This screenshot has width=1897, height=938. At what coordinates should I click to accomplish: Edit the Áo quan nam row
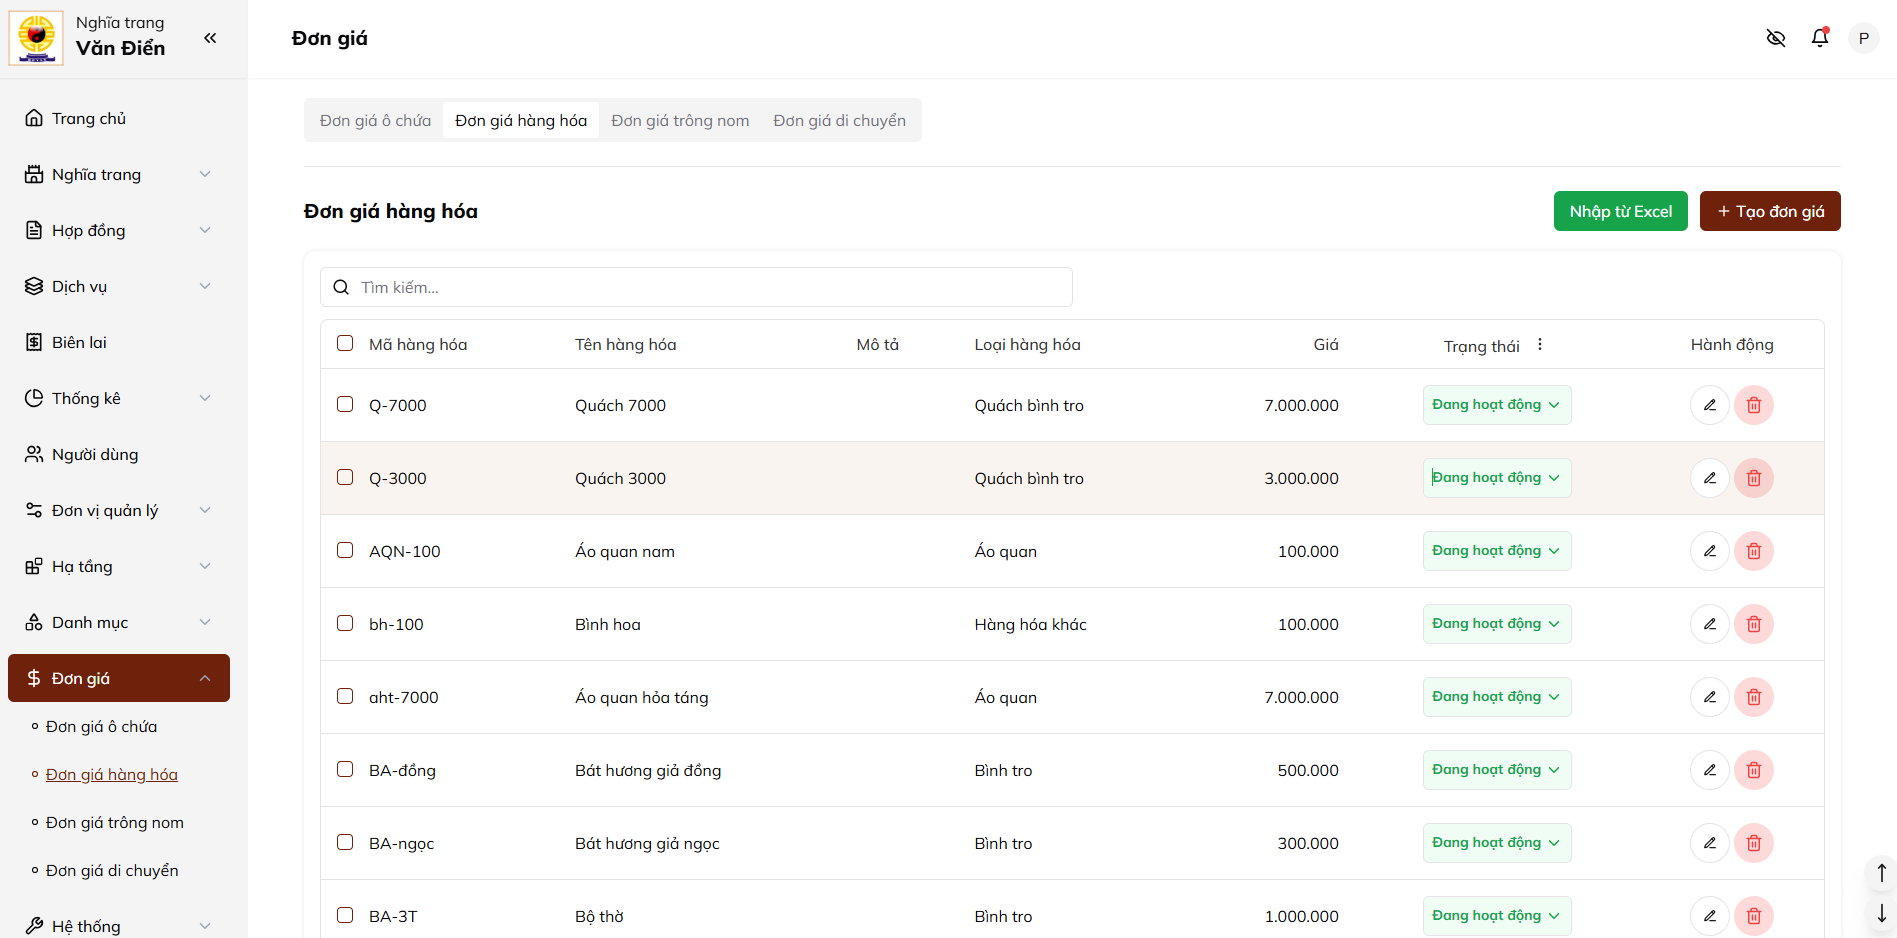tap(1709, 551)
